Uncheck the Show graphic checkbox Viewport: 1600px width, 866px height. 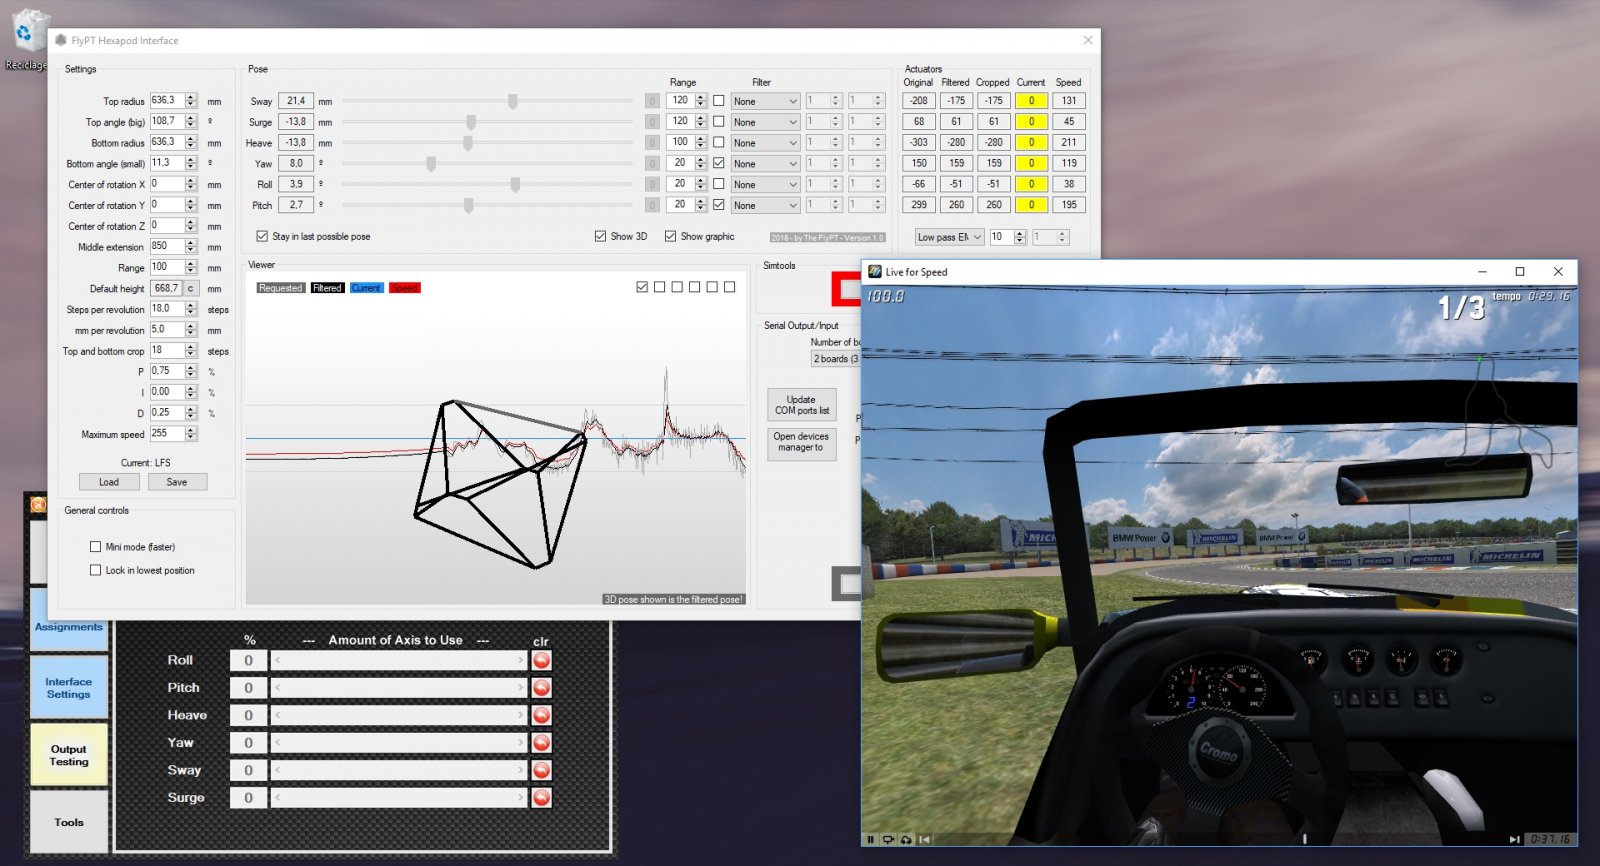tap(670, 237)
